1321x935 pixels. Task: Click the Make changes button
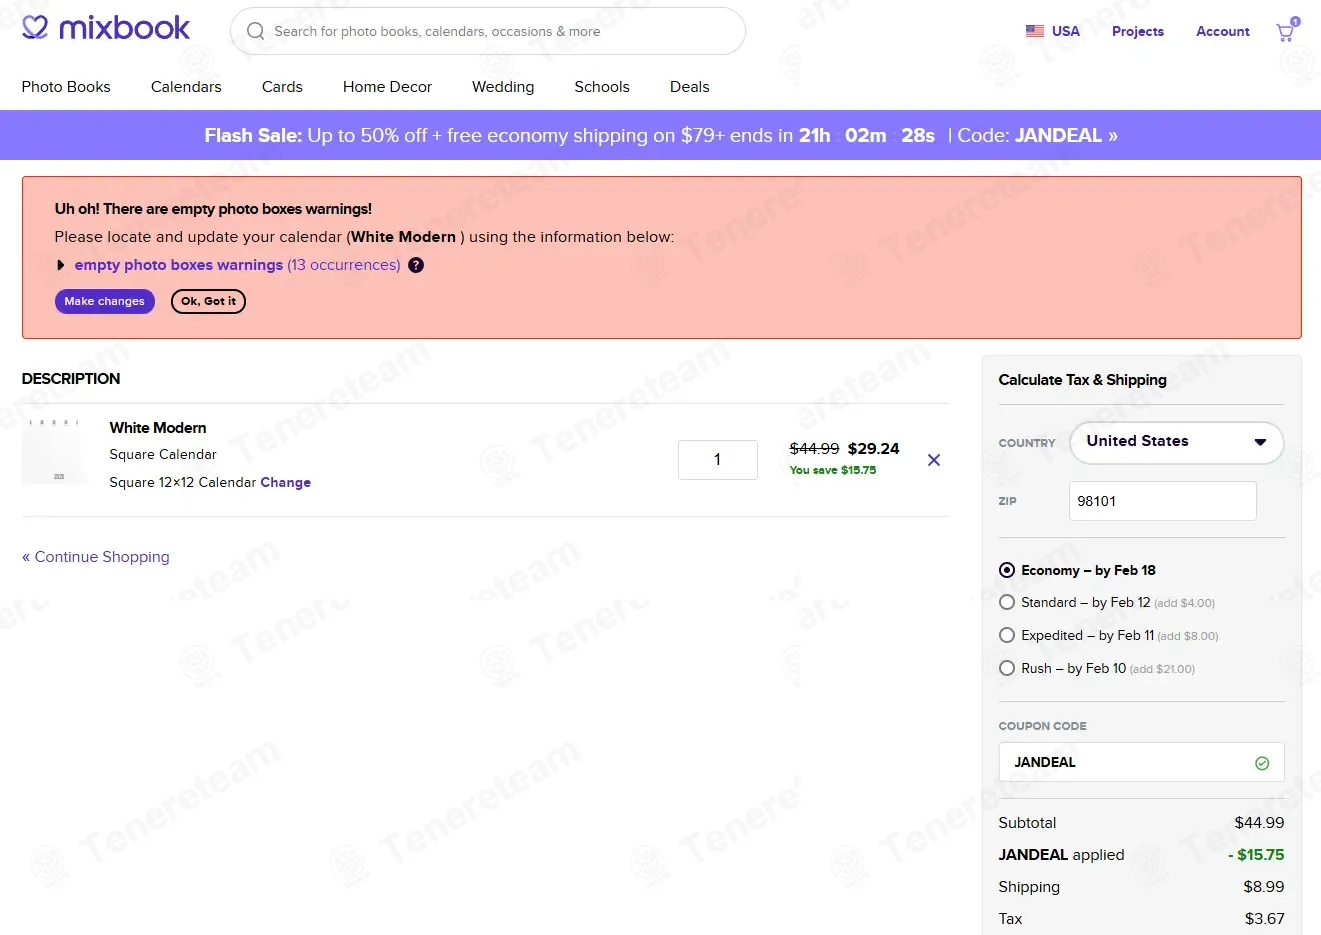[104, 301]
